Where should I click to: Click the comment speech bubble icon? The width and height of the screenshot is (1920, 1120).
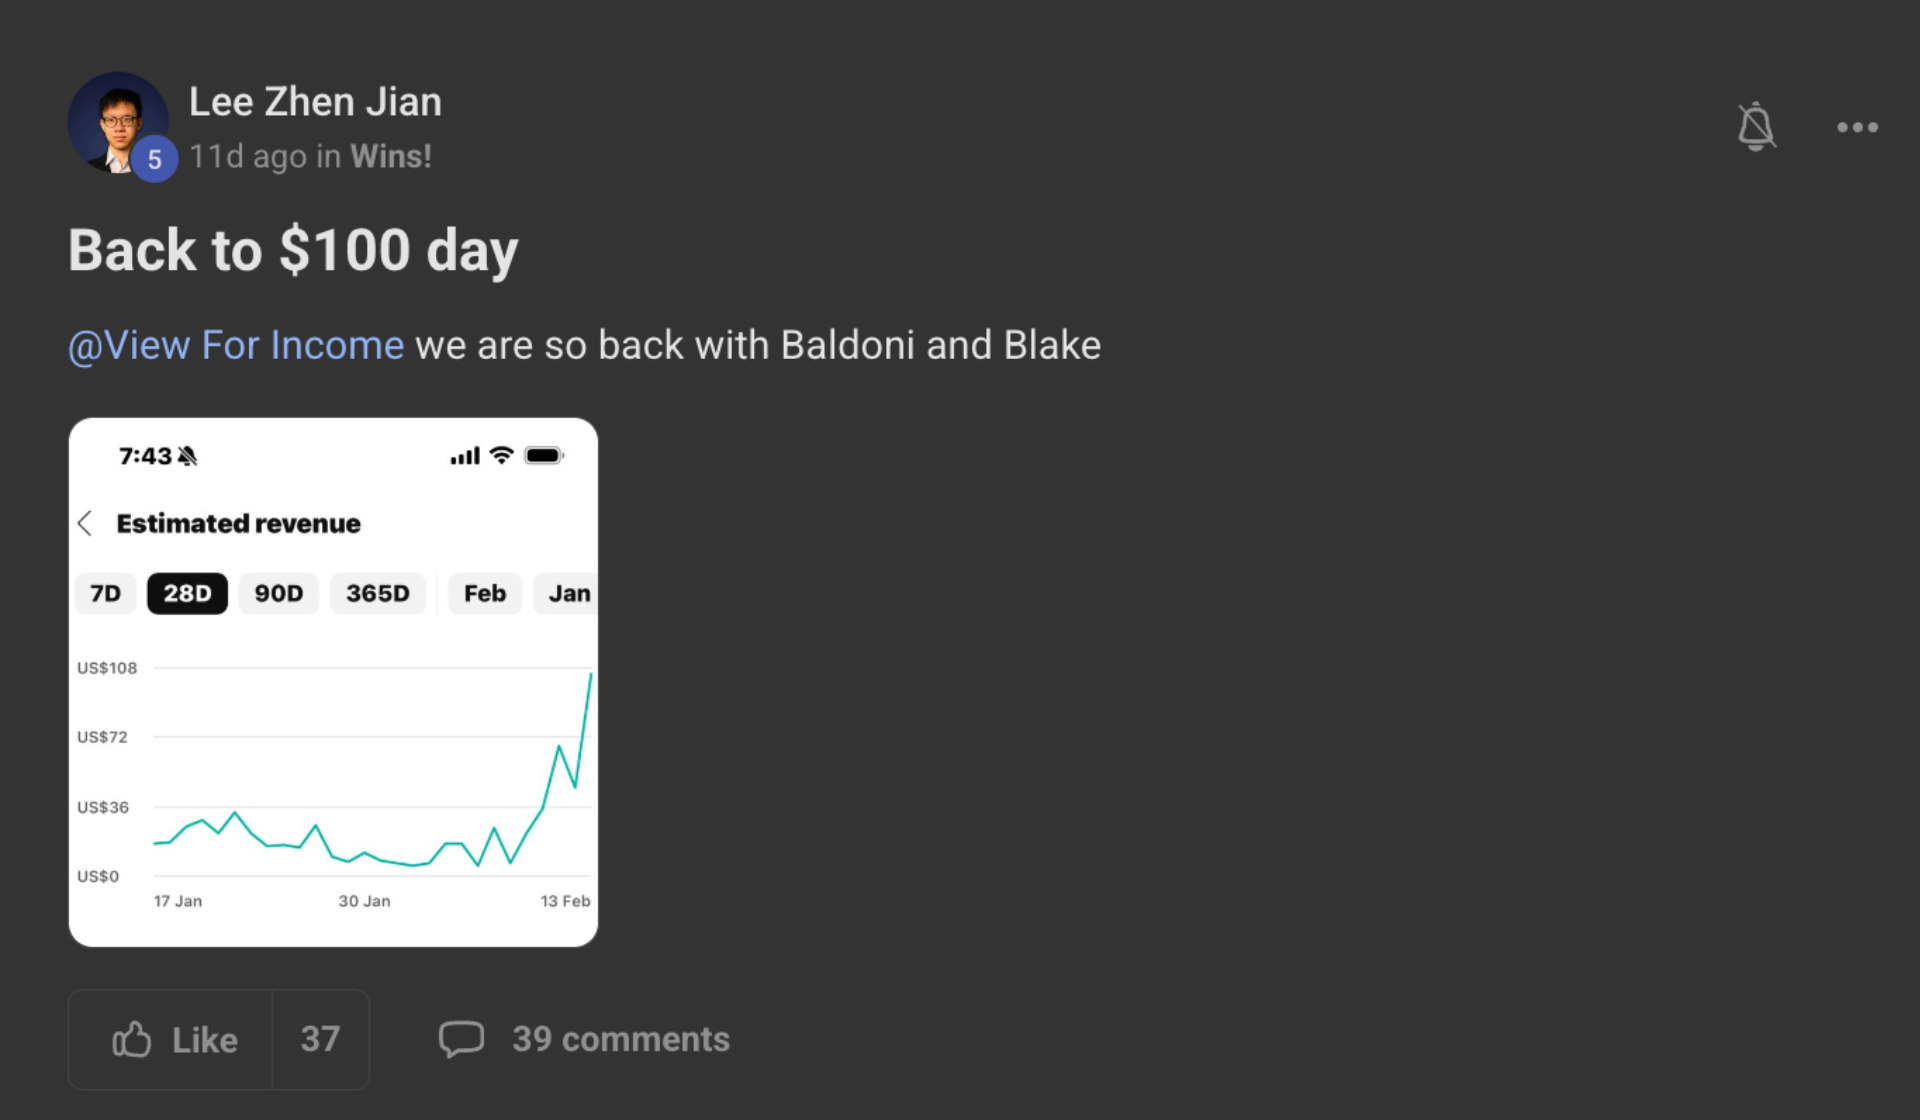coord(461,1039)
